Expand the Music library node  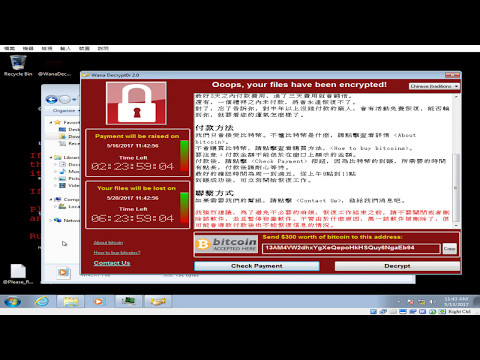click(56, 171)
